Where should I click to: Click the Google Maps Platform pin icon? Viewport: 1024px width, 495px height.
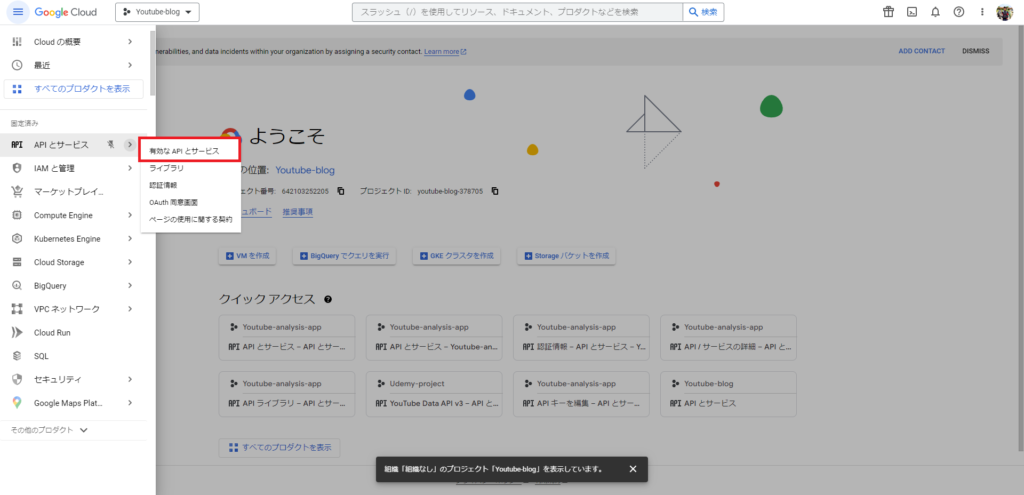(18, 403)
